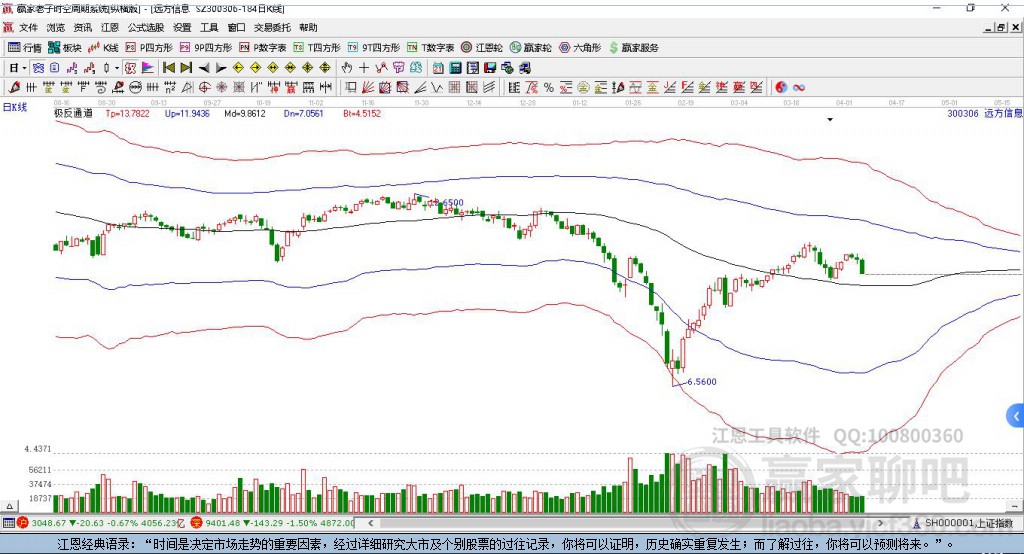Open the 交易委托 menu

[272, 27]
